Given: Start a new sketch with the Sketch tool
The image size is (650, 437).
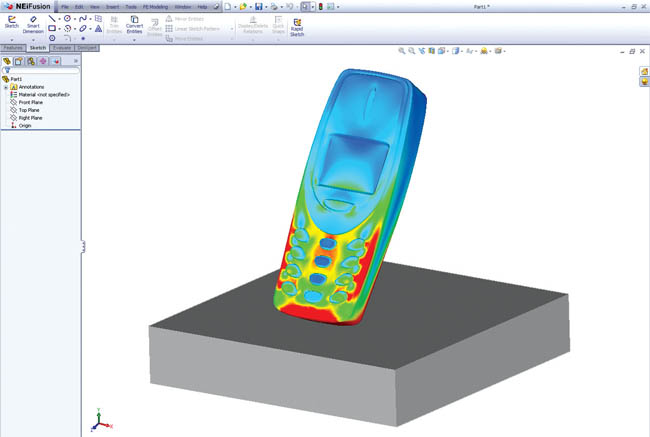Looking at the screenshot, I should (12, 22).
